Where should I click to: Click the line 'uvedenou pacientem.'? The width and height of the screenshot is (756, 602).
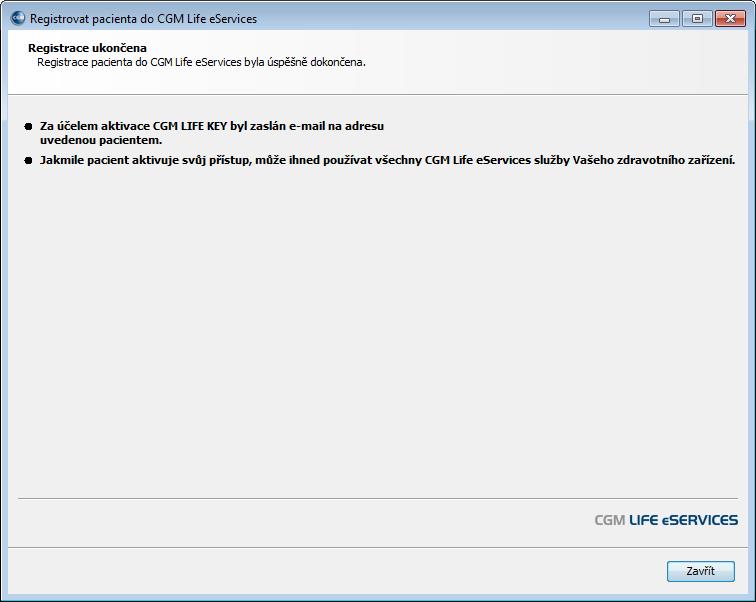(101, 140)
